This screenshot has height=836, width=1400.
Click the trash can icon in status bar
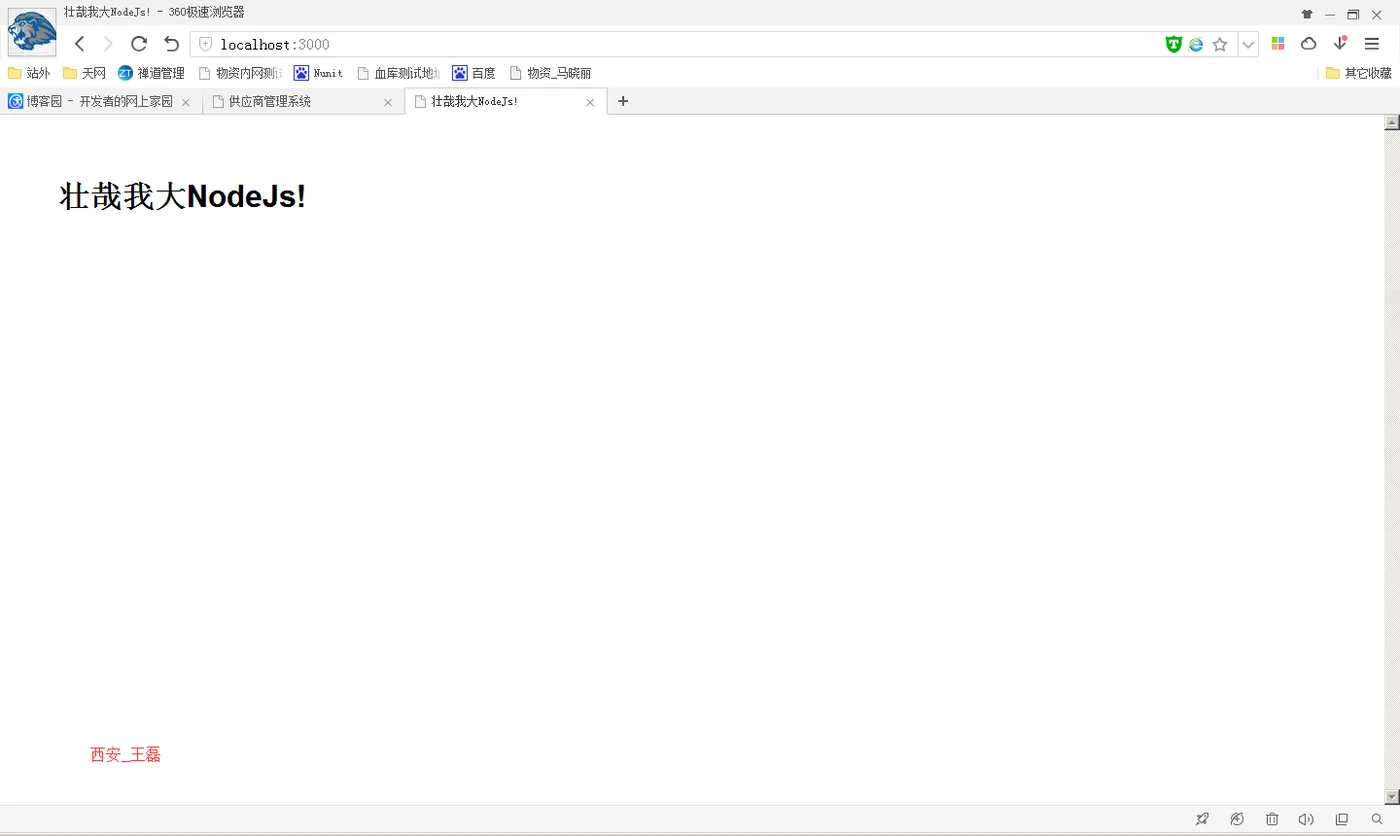point(1272,819)
